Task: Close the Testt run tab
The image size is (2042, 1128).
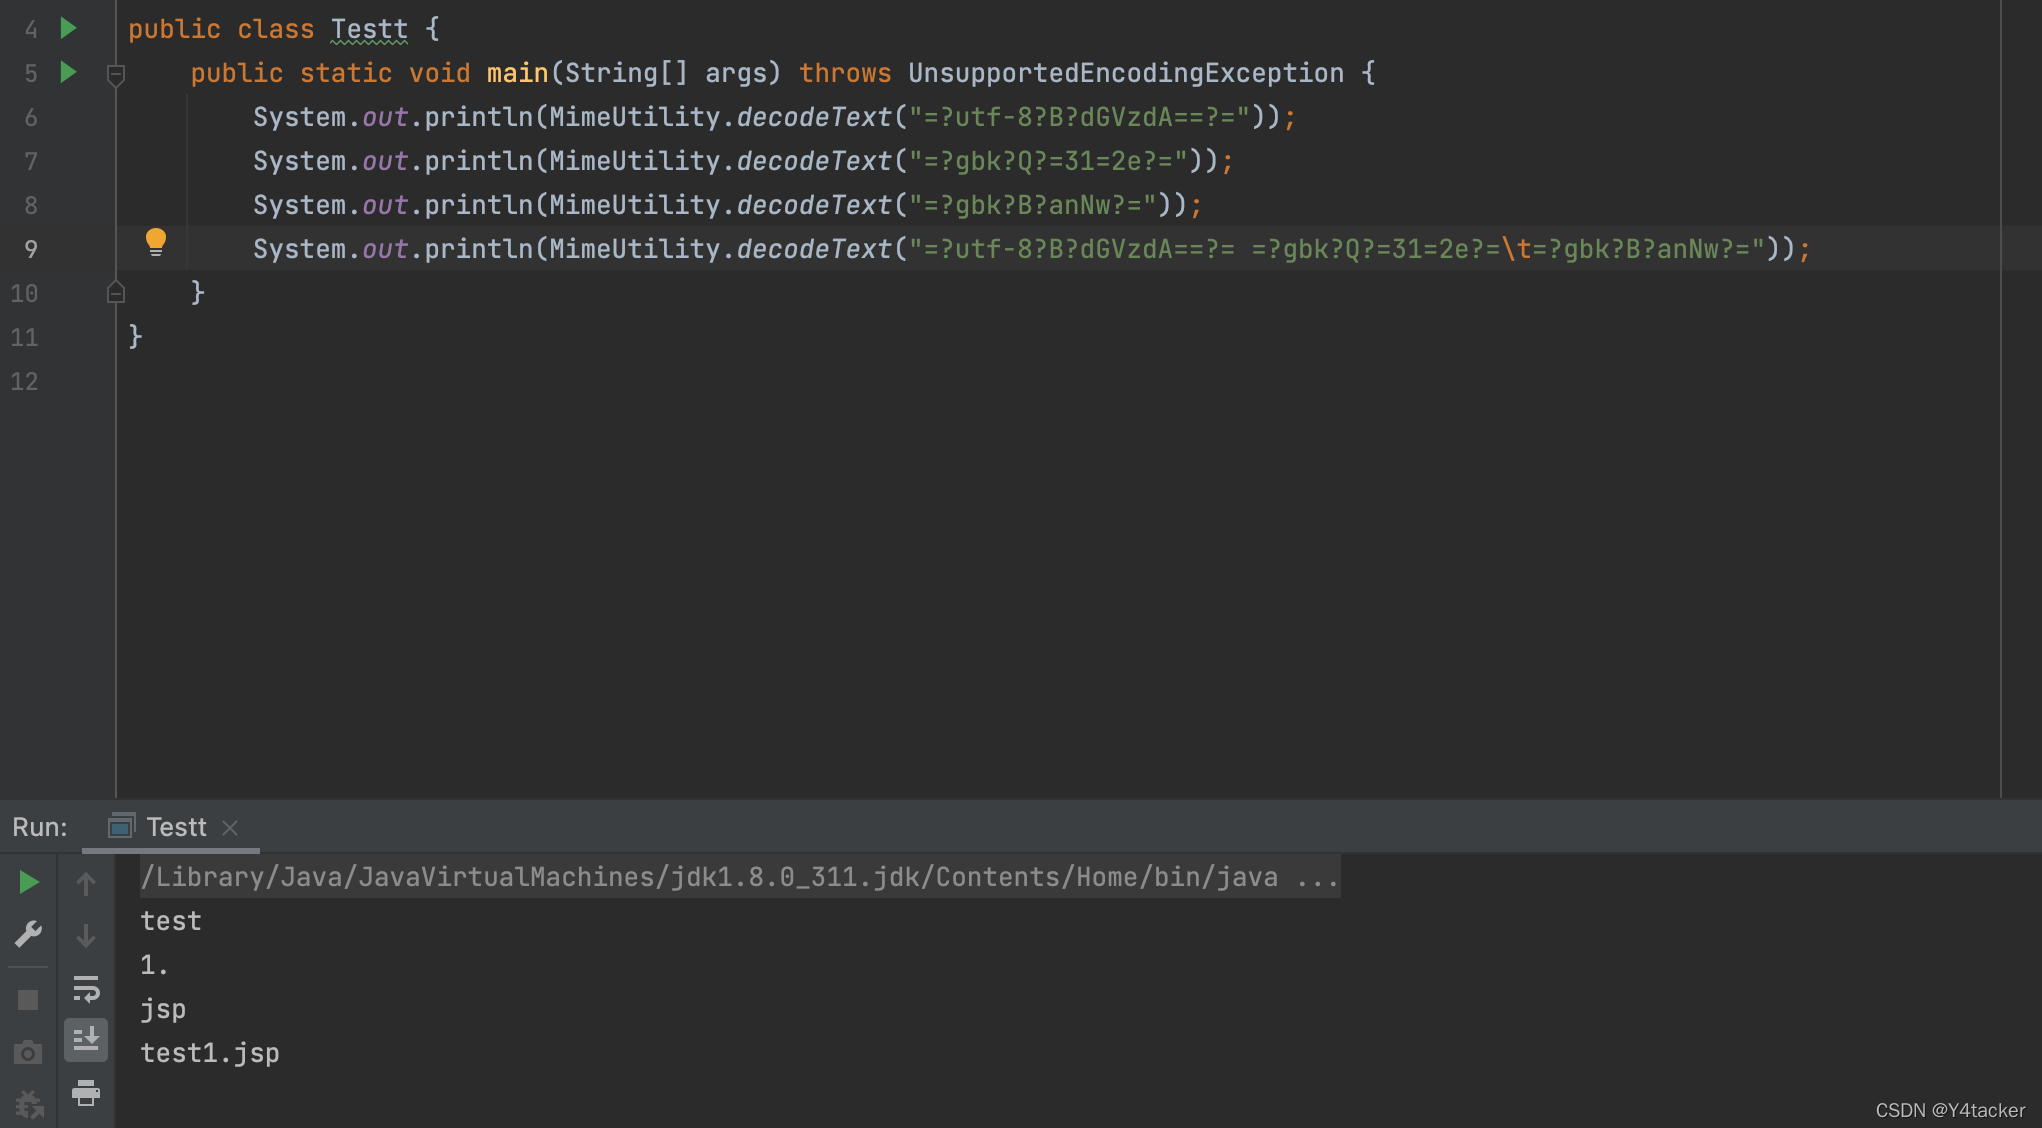Action: pos(230,827)
